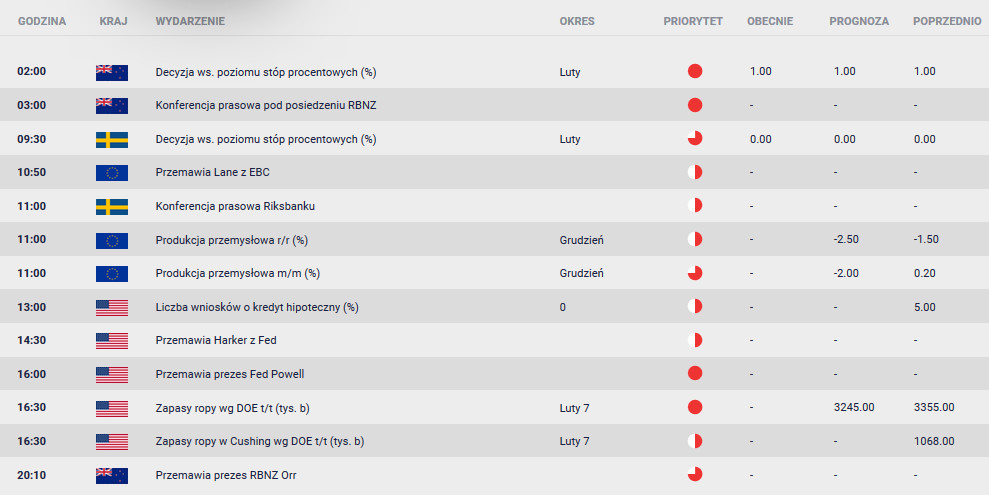This screenshot has height=495, width=989.
Task: Open Konferencja prasowa pod posiedzeniu RBNZ event
Action: tap(266, 105)
